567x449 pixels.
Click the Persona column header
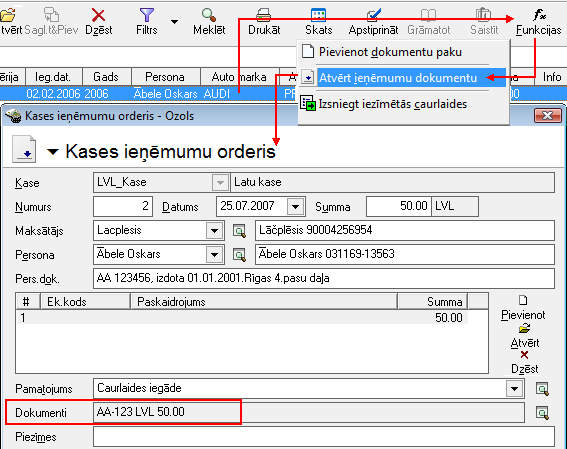[x=166, y=77]
